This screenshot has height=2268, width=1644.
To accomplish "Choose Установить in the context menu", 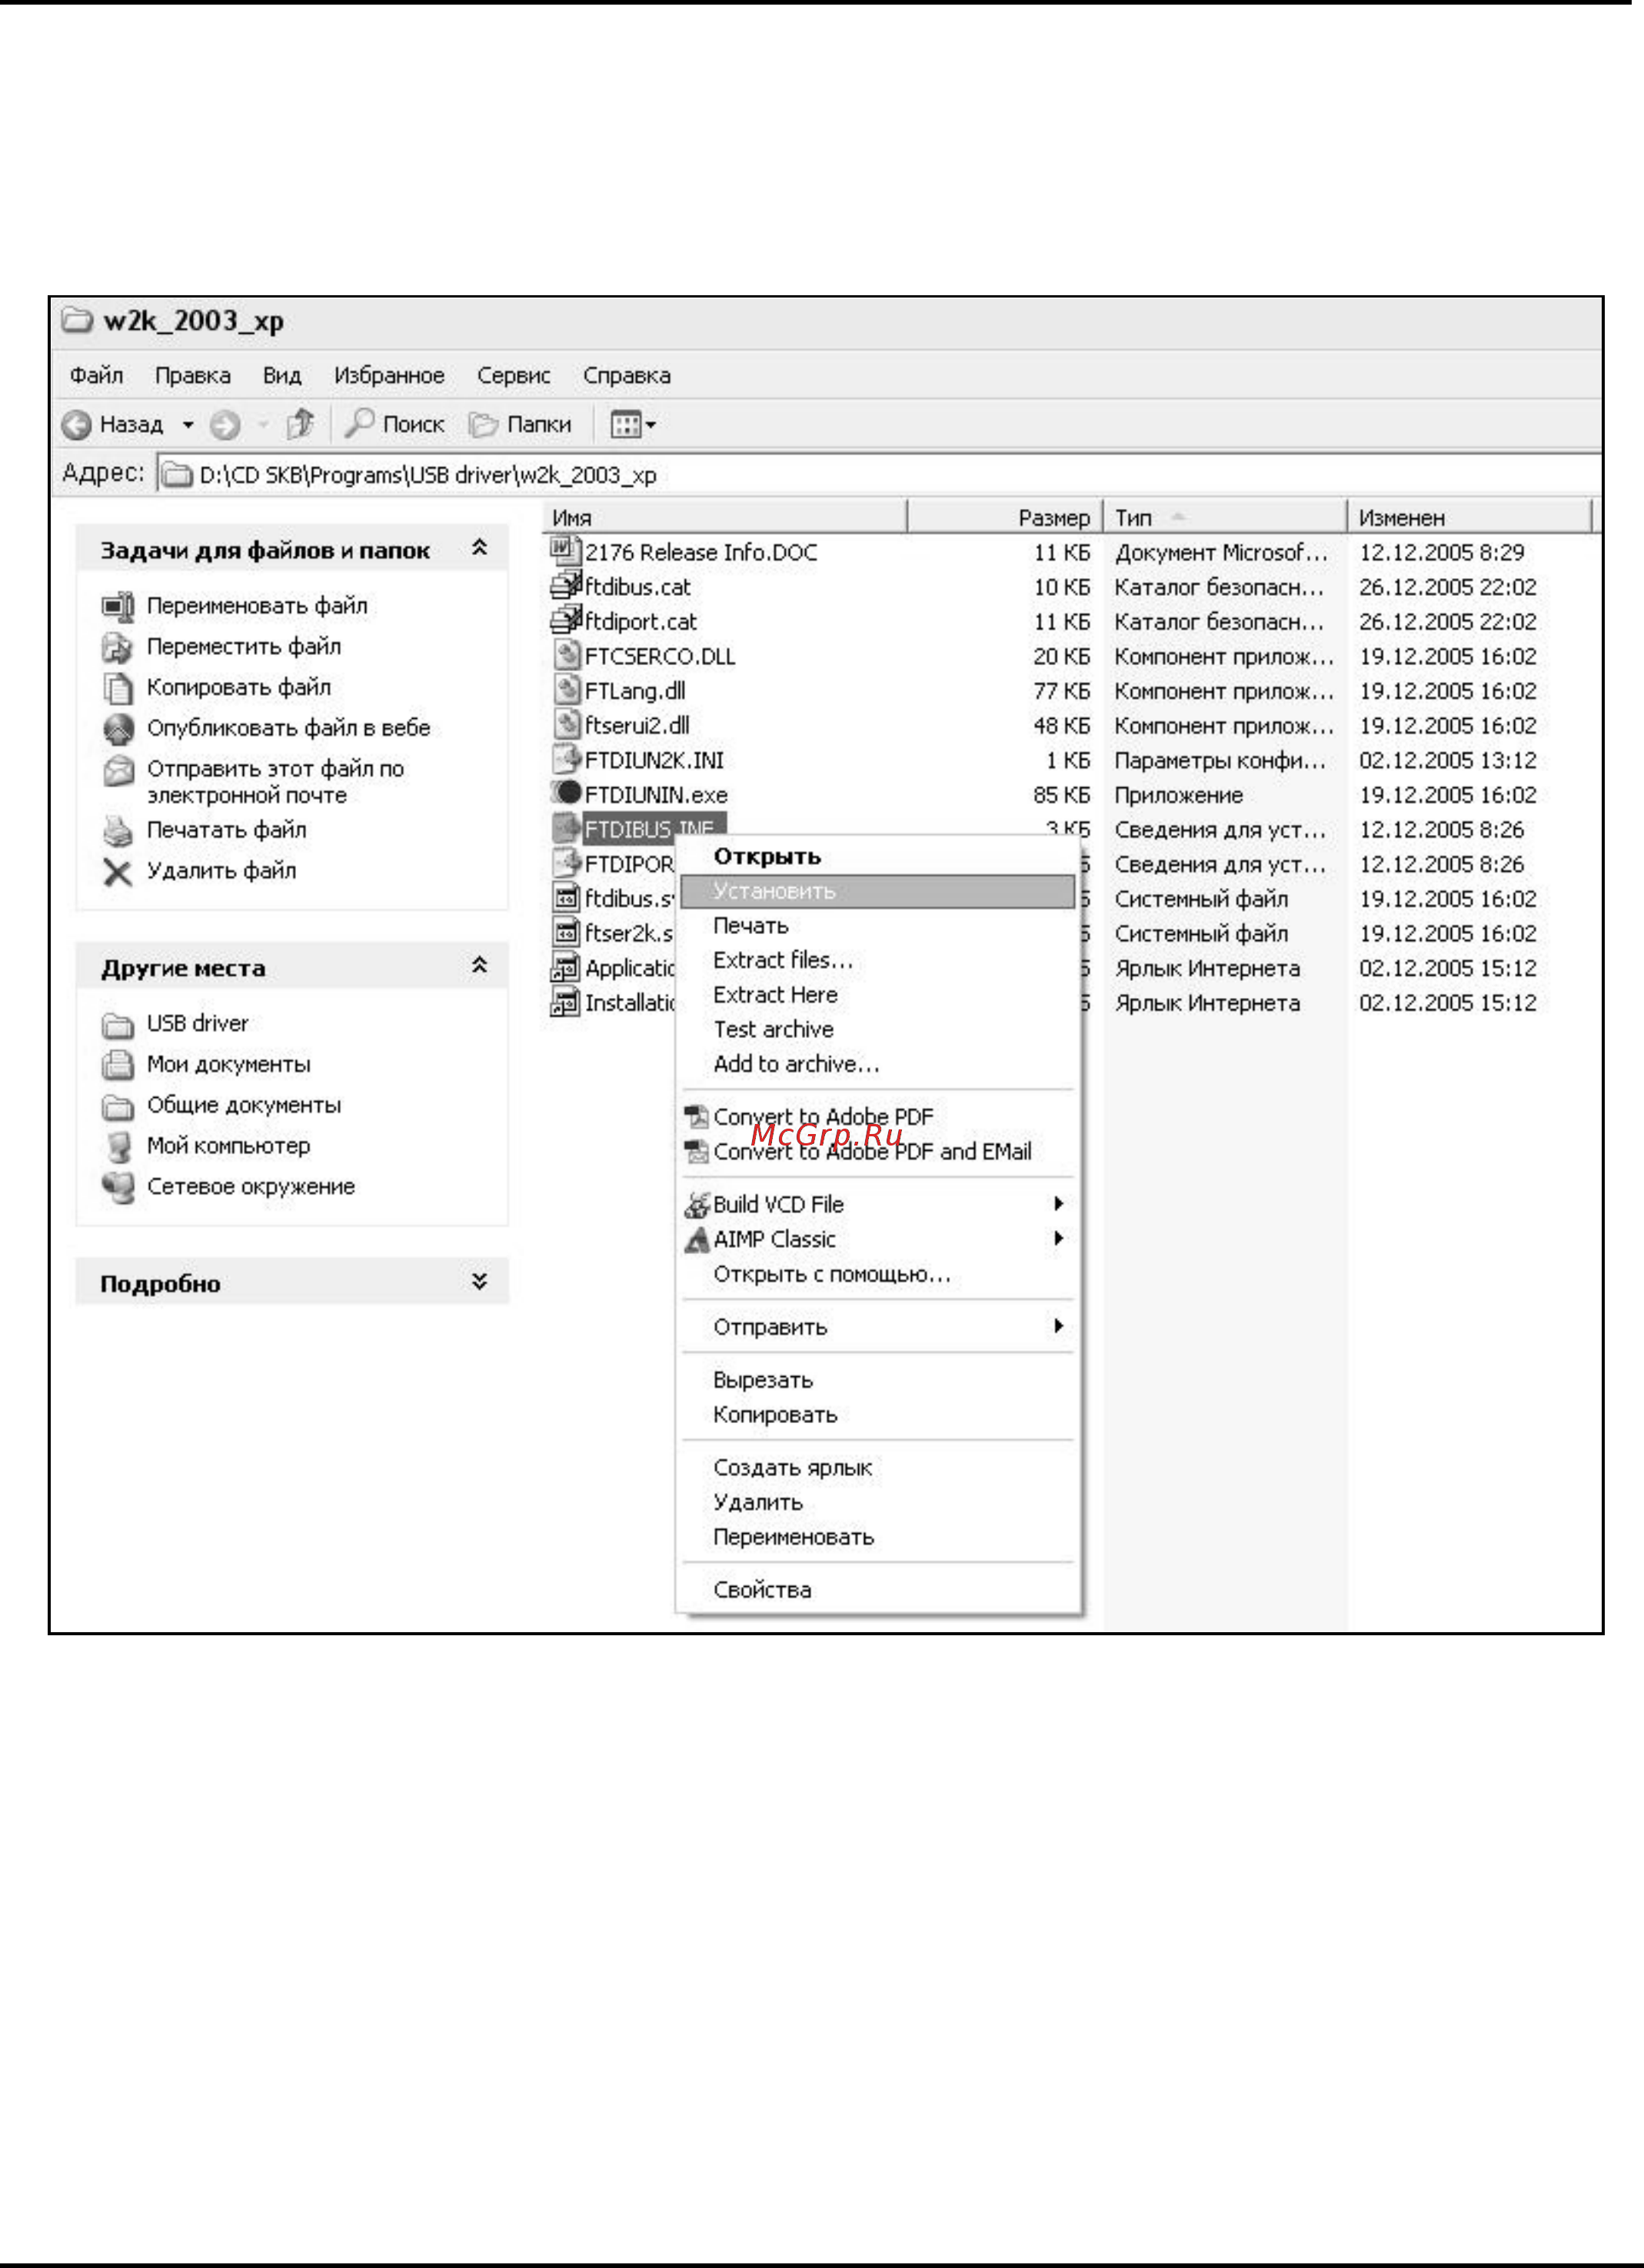I will click(878, 891).
